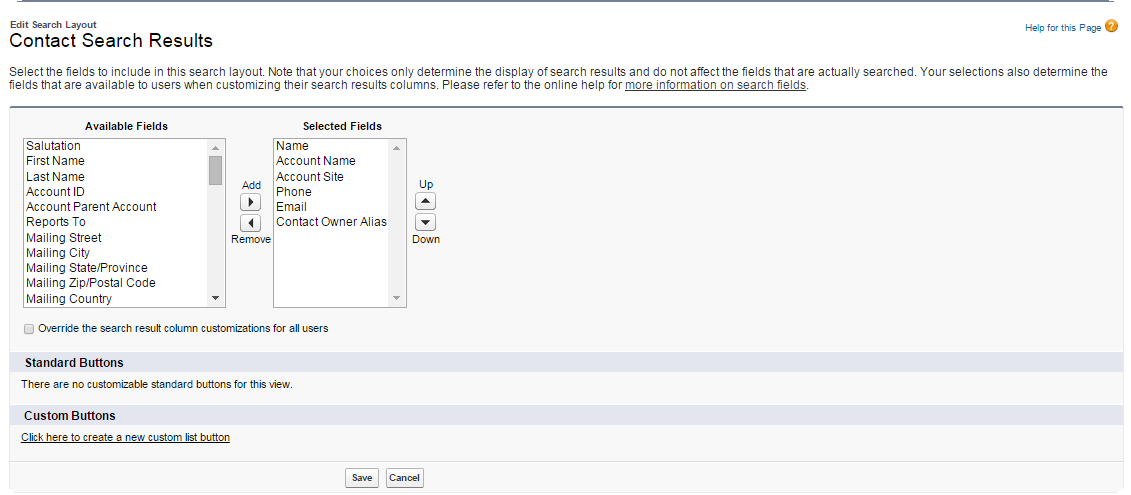This screenshot has height=495, width=1131.
Task: Enable override search result column customizations checkbox
Action: coord(29,329)
